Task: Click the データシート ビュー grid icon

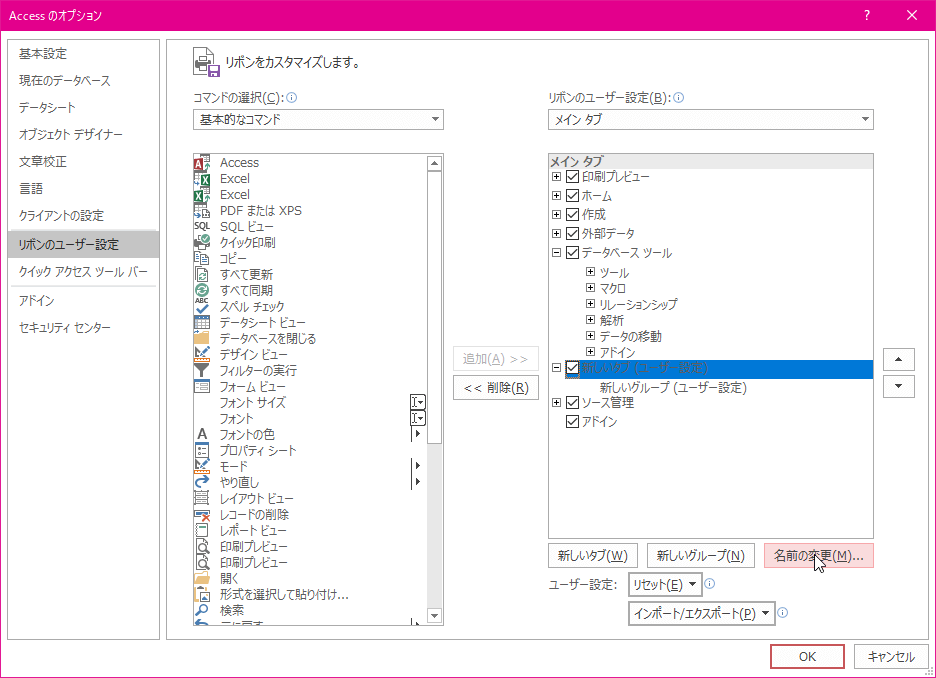Action: (202, 323)
